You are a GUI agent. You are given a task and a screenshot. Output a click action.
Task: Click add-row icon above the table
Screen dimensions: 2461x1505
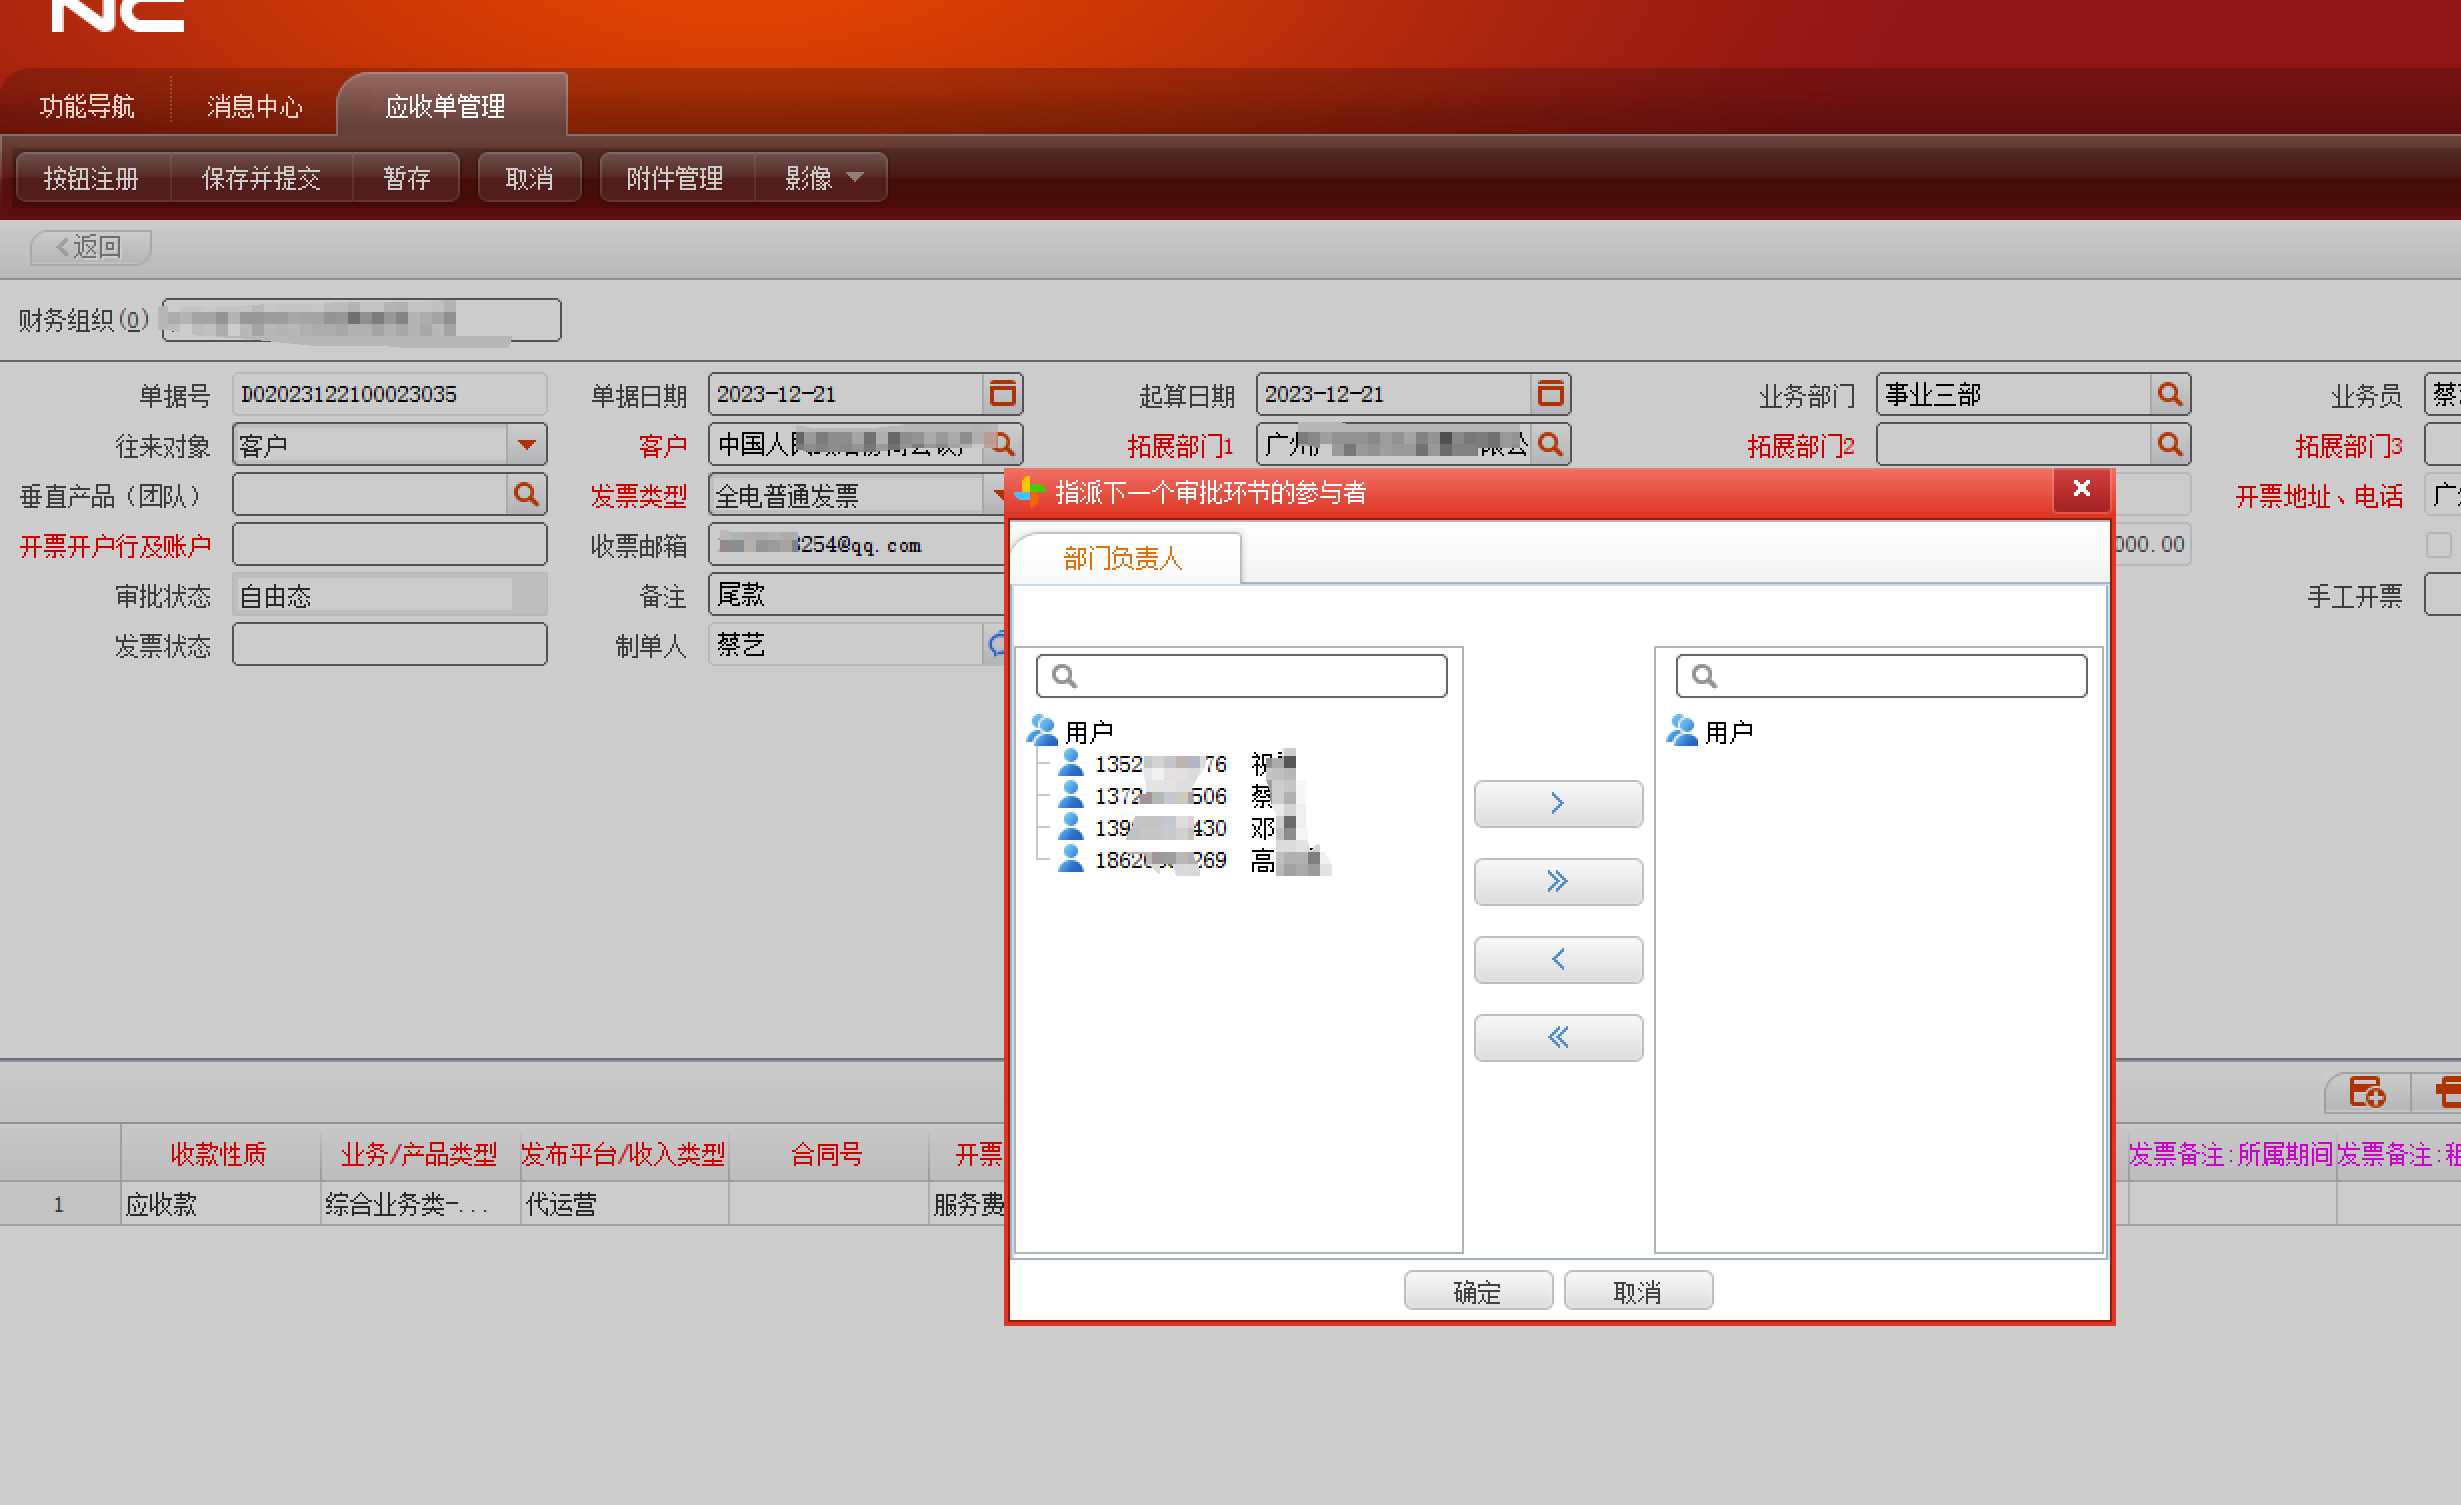2367,1092
